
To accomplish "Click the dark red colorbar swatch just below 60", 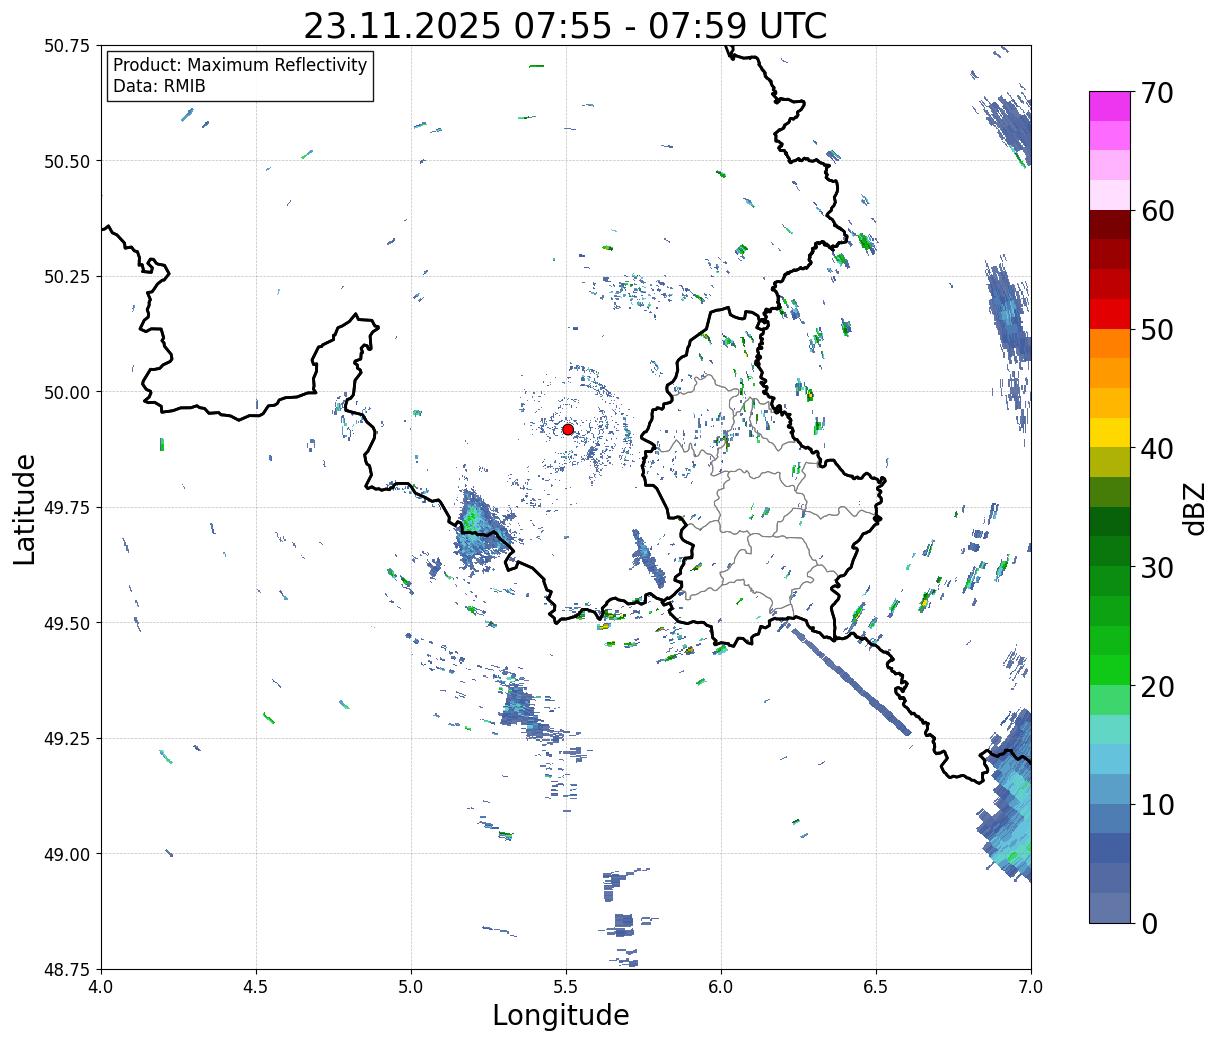I will tap(1109, 224).
